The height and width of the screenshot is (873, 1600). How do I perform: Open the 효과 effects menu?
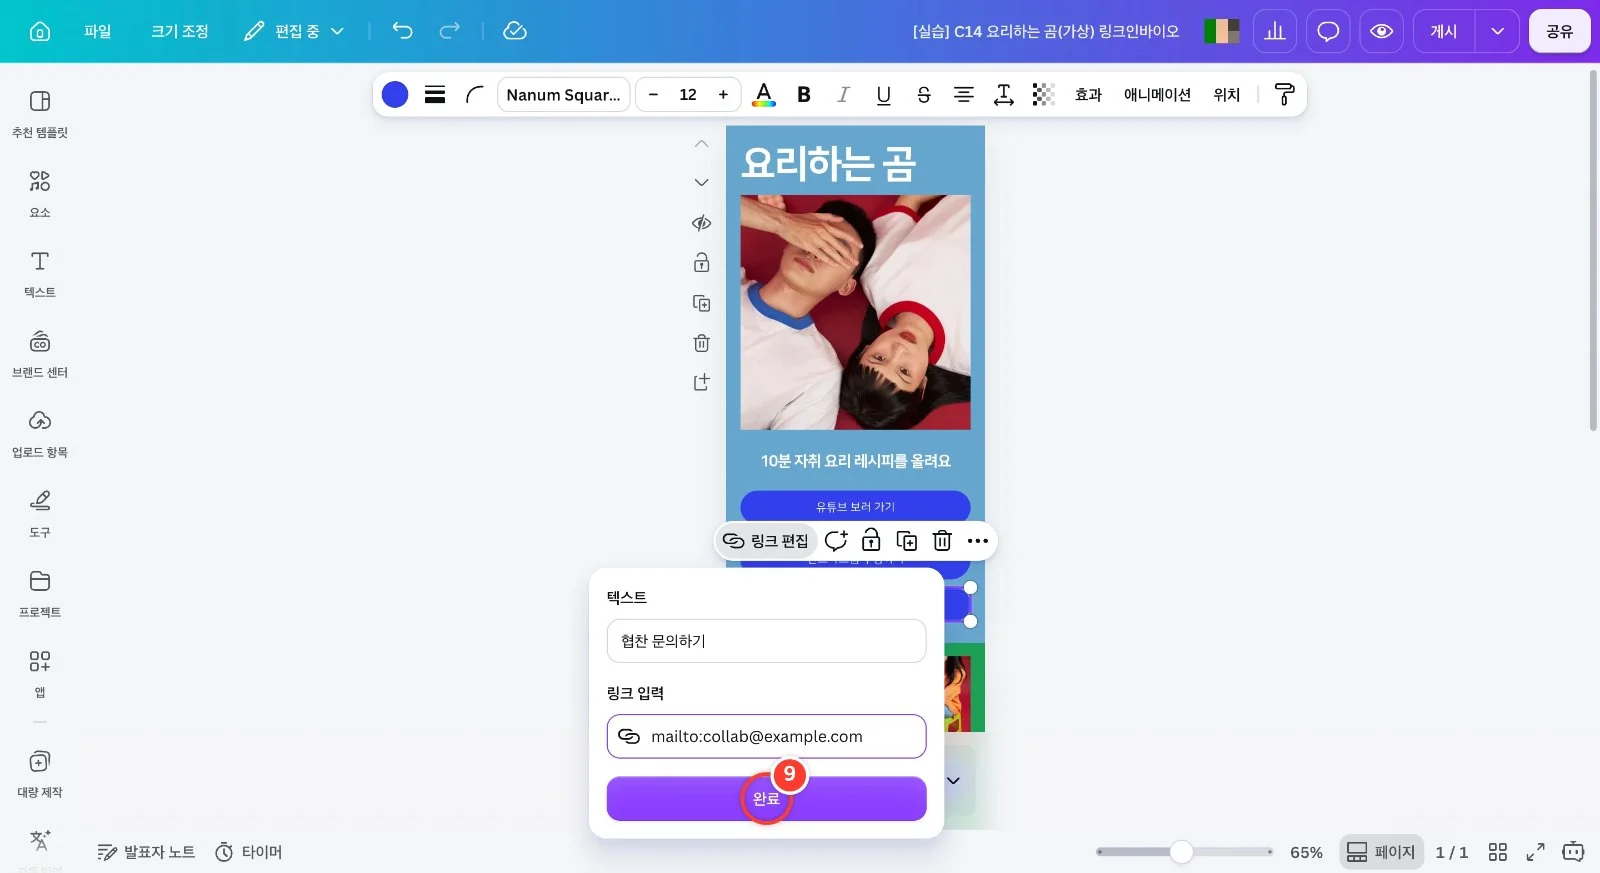[x=1088, y=95]
